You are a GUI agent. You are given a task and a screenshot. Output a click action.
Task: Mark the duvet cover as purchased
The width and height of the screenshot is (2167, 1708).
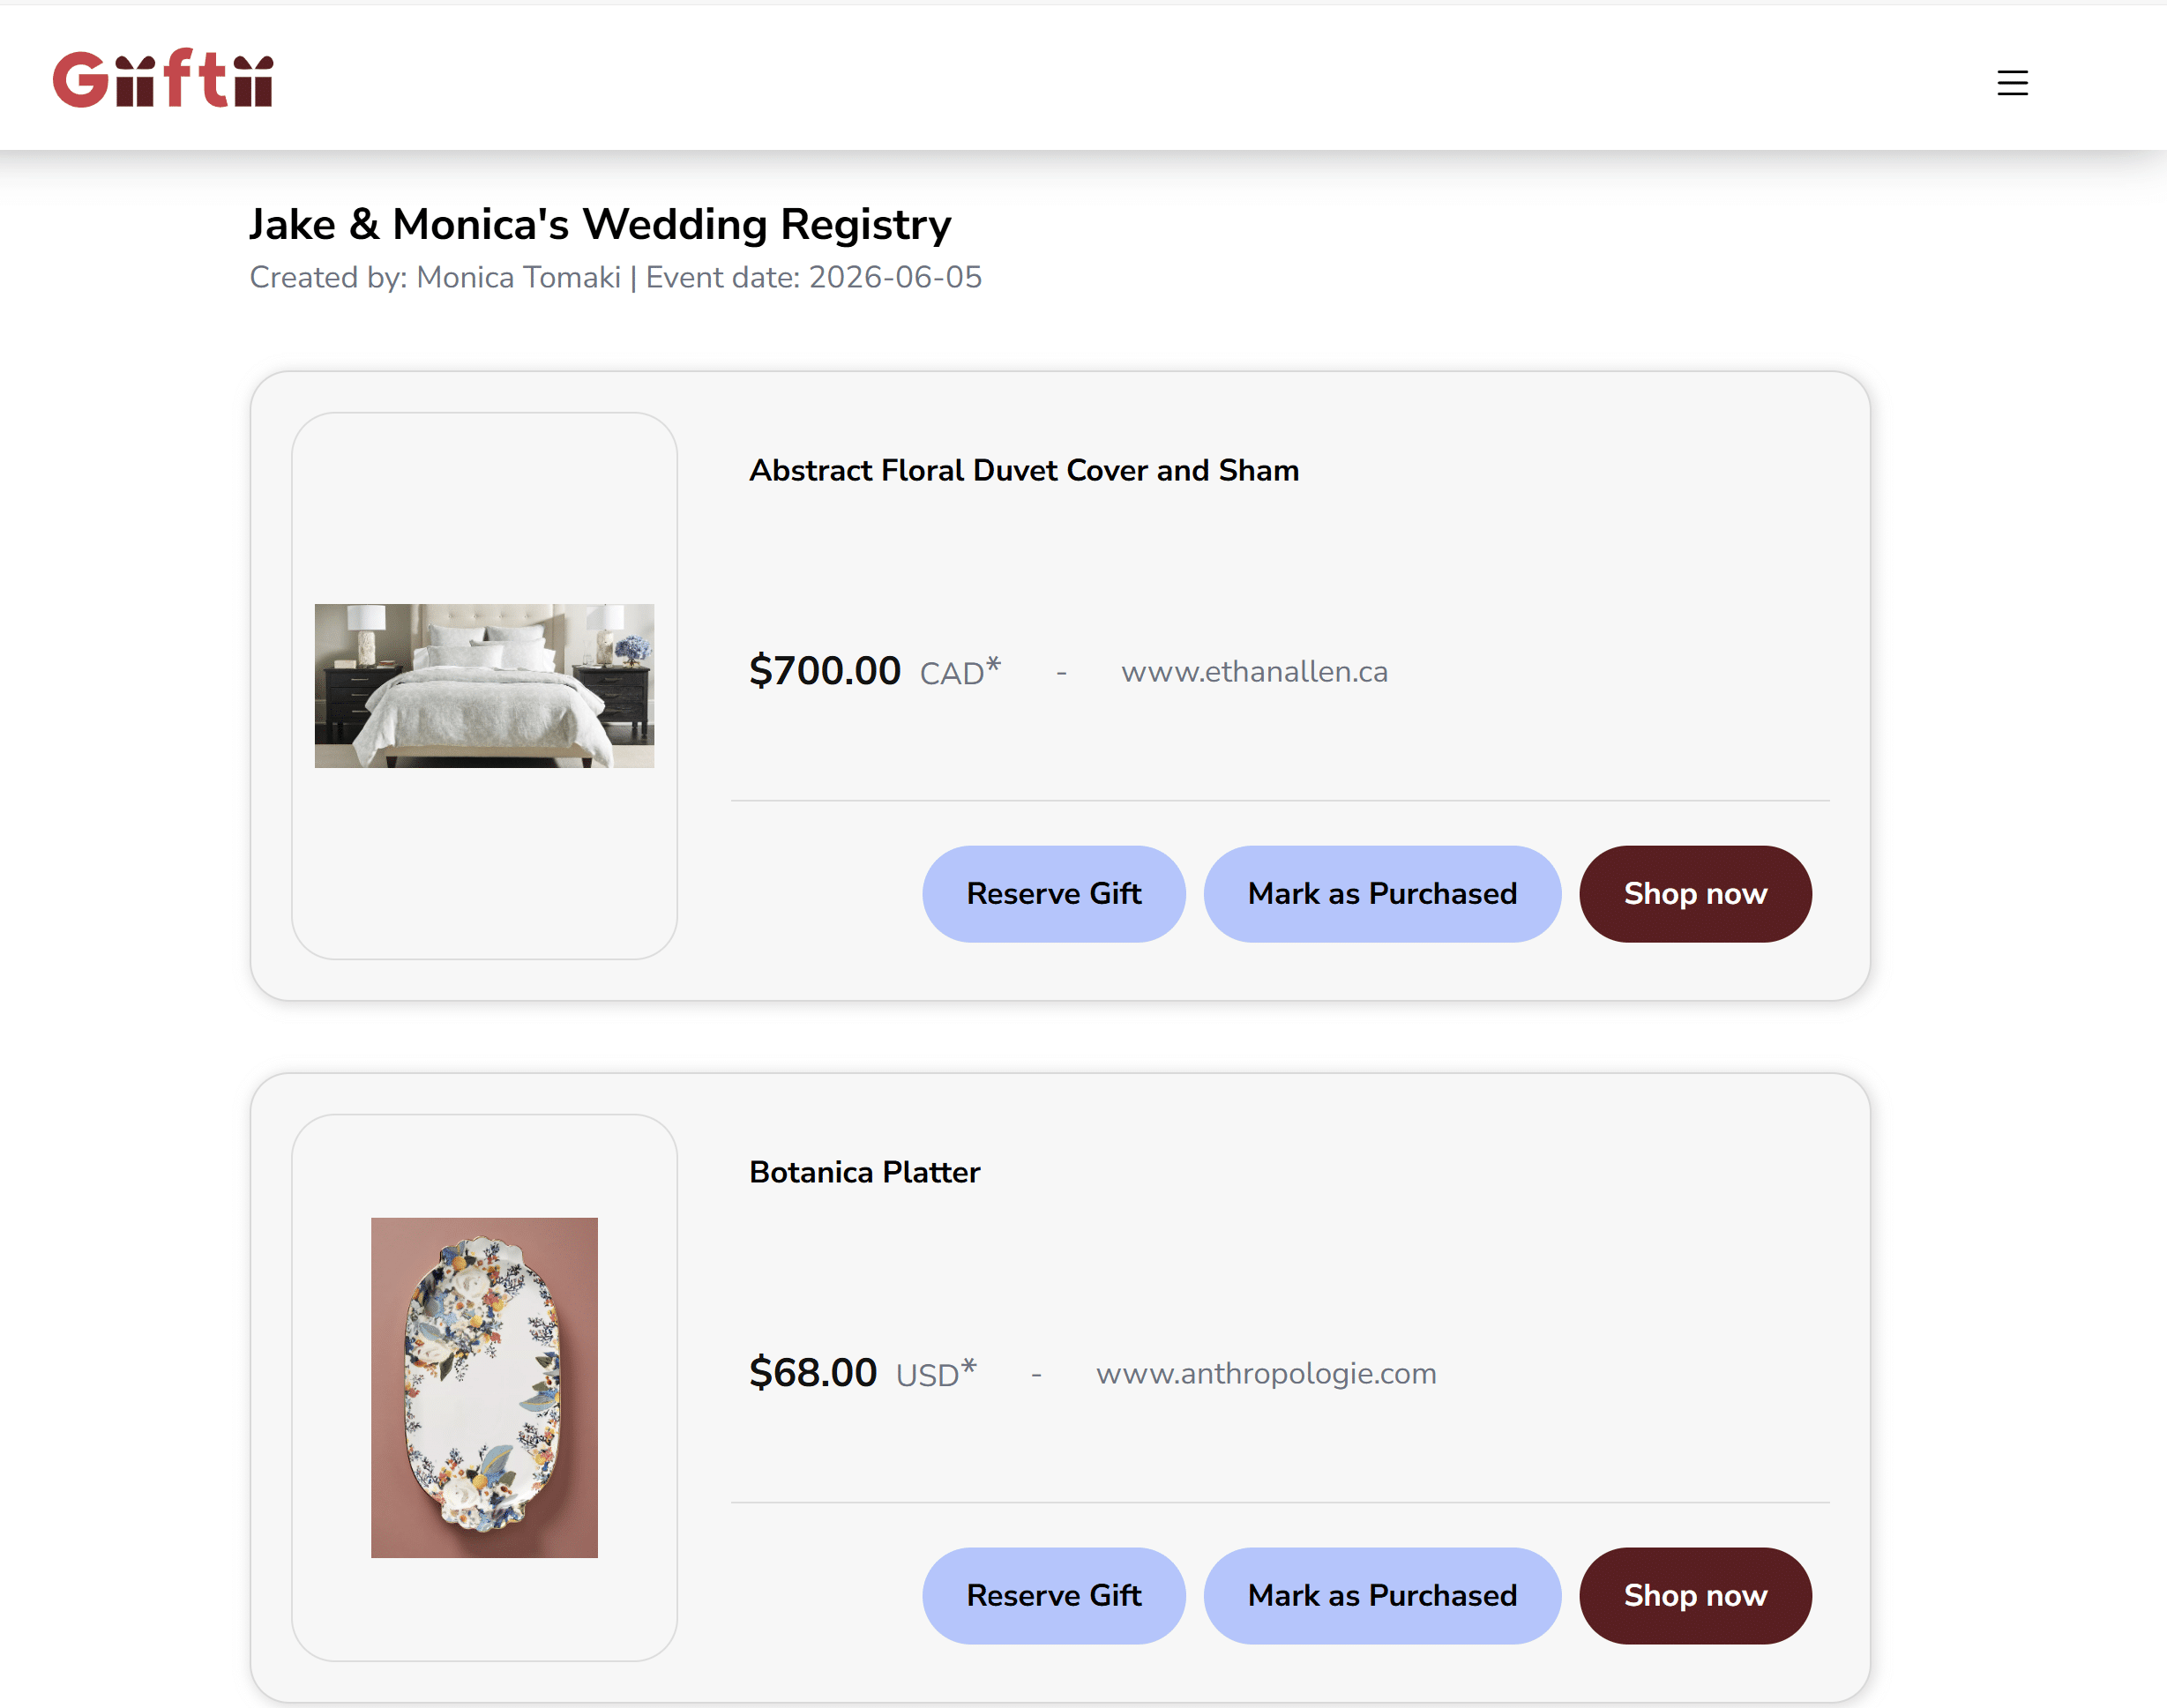(x=1382, y=894)
